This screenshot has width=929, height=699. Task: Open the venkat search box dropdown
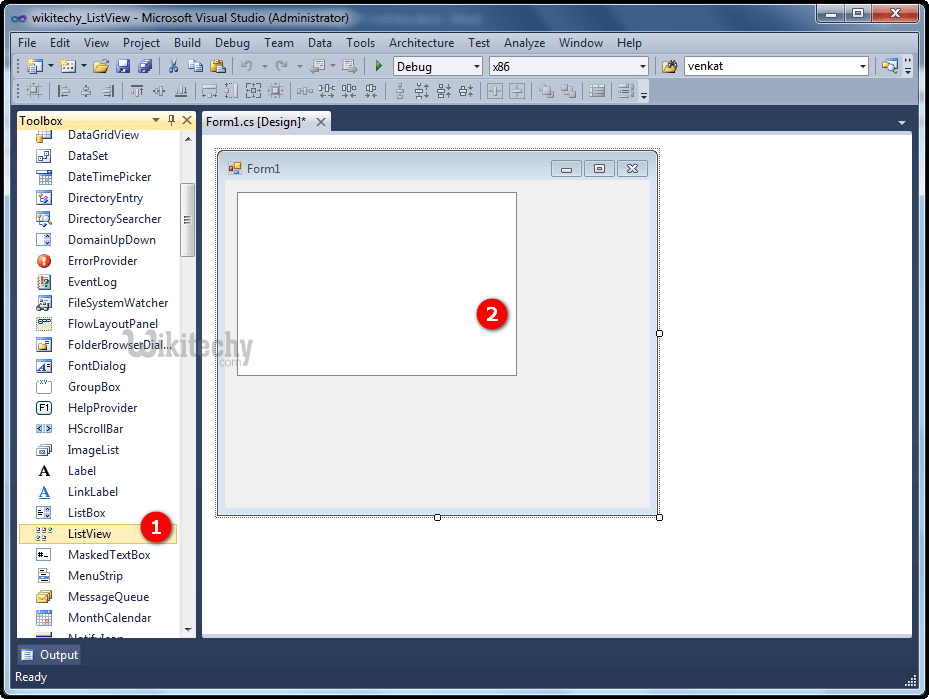864,65
